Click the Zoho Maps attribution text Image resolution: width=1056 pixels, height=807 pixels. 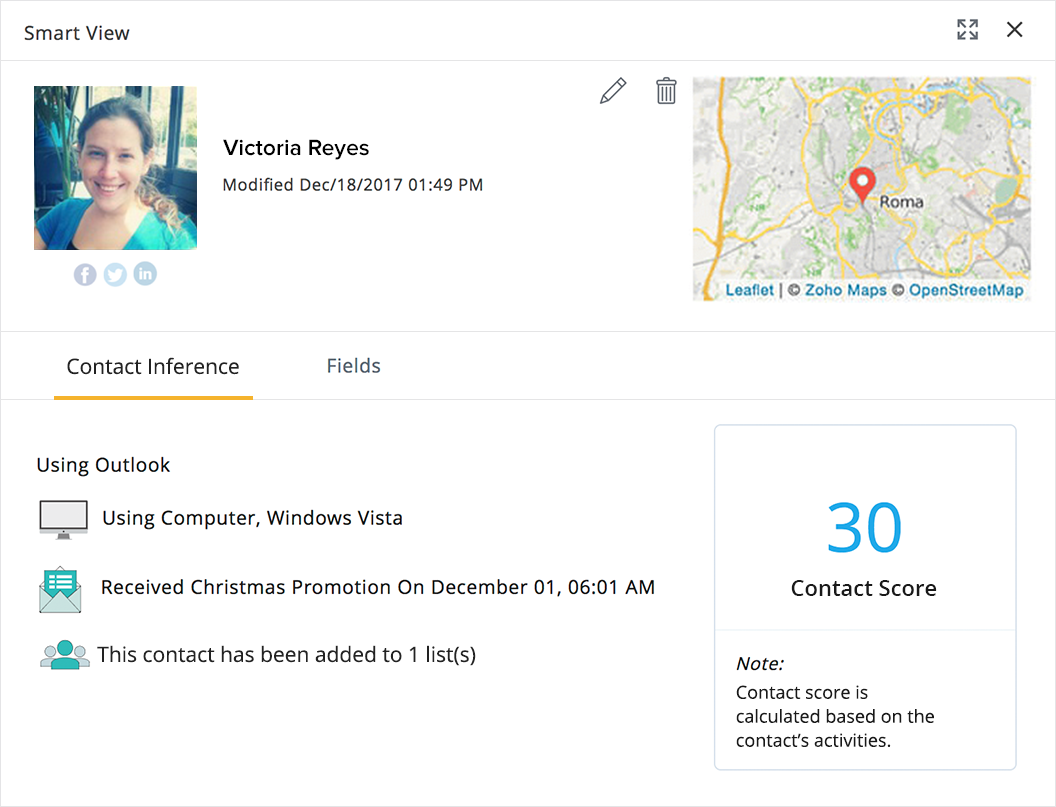(x=845, y=290)
